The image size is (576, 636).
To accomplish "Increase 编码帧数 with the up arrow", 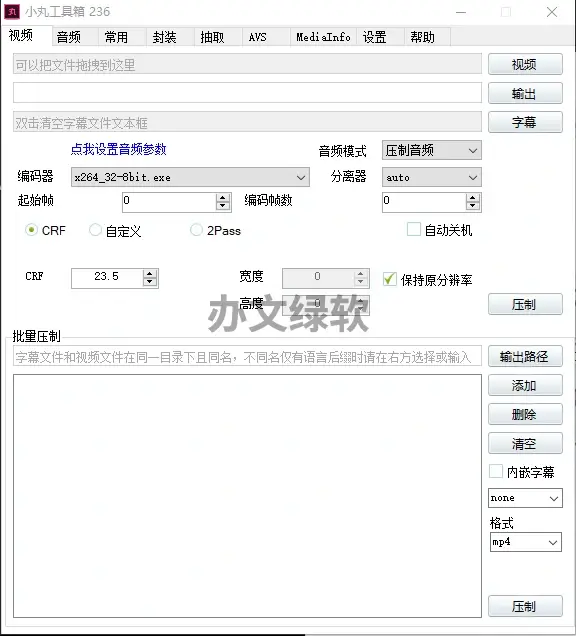I will (x=473, y=198).
